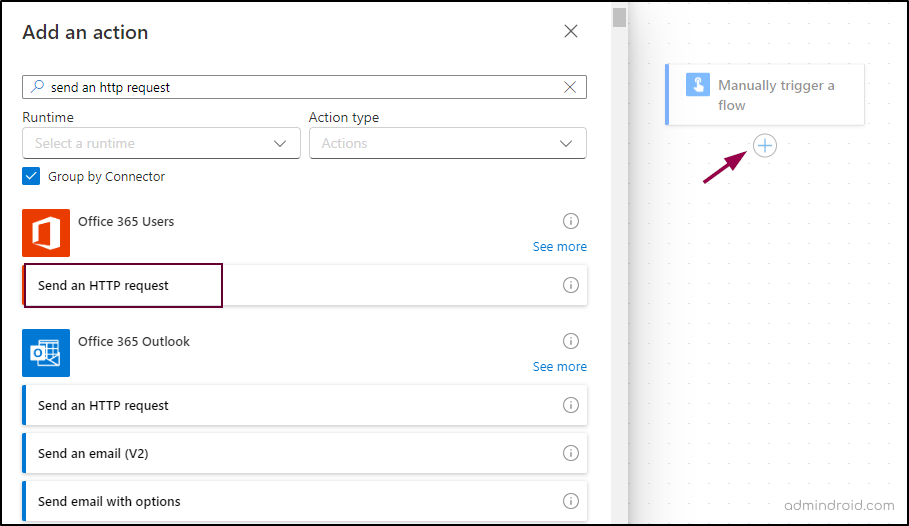Click the Office 365 Outlook connector icon

[x=46, y=353]
